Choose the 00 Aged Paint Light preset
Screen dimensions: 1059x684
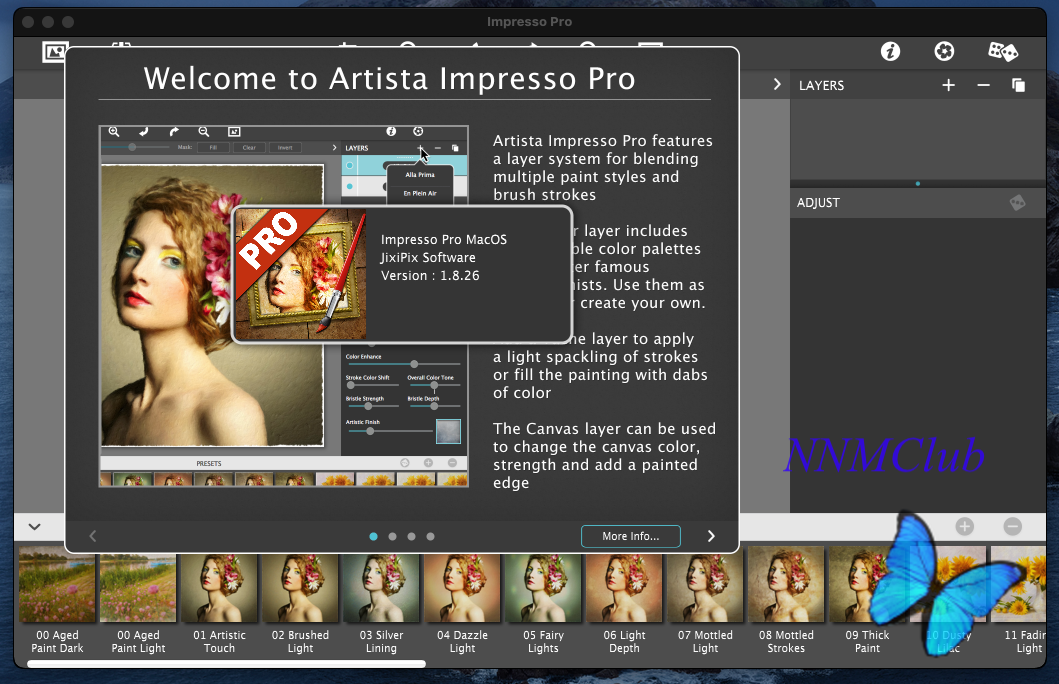(138, 601)
